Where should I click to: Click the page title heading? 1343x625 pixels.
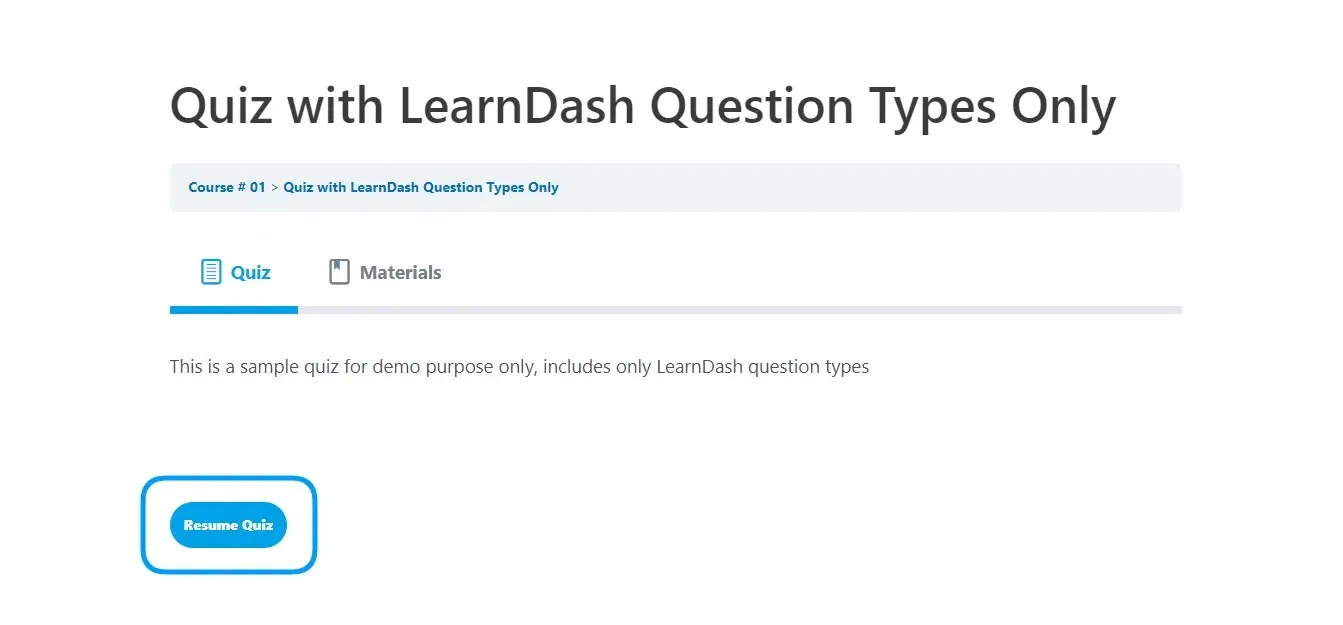[643, 105]
